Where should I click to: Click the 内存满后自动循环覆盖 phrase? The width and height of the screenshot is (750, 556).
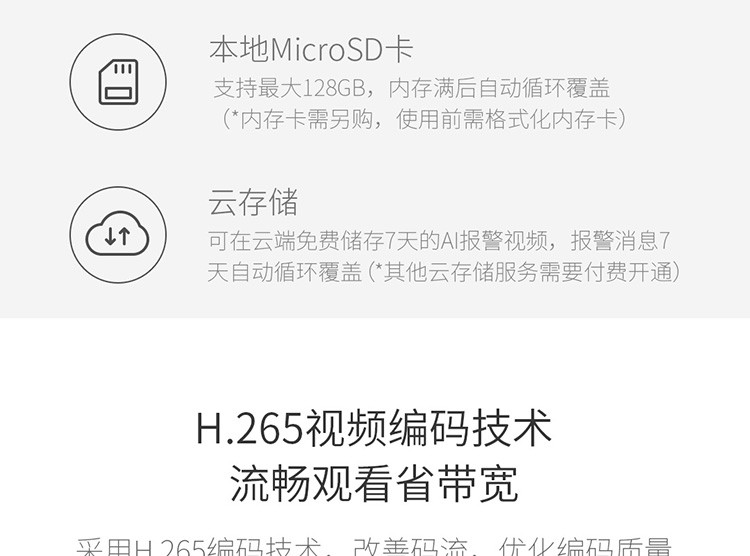(499, 88)
